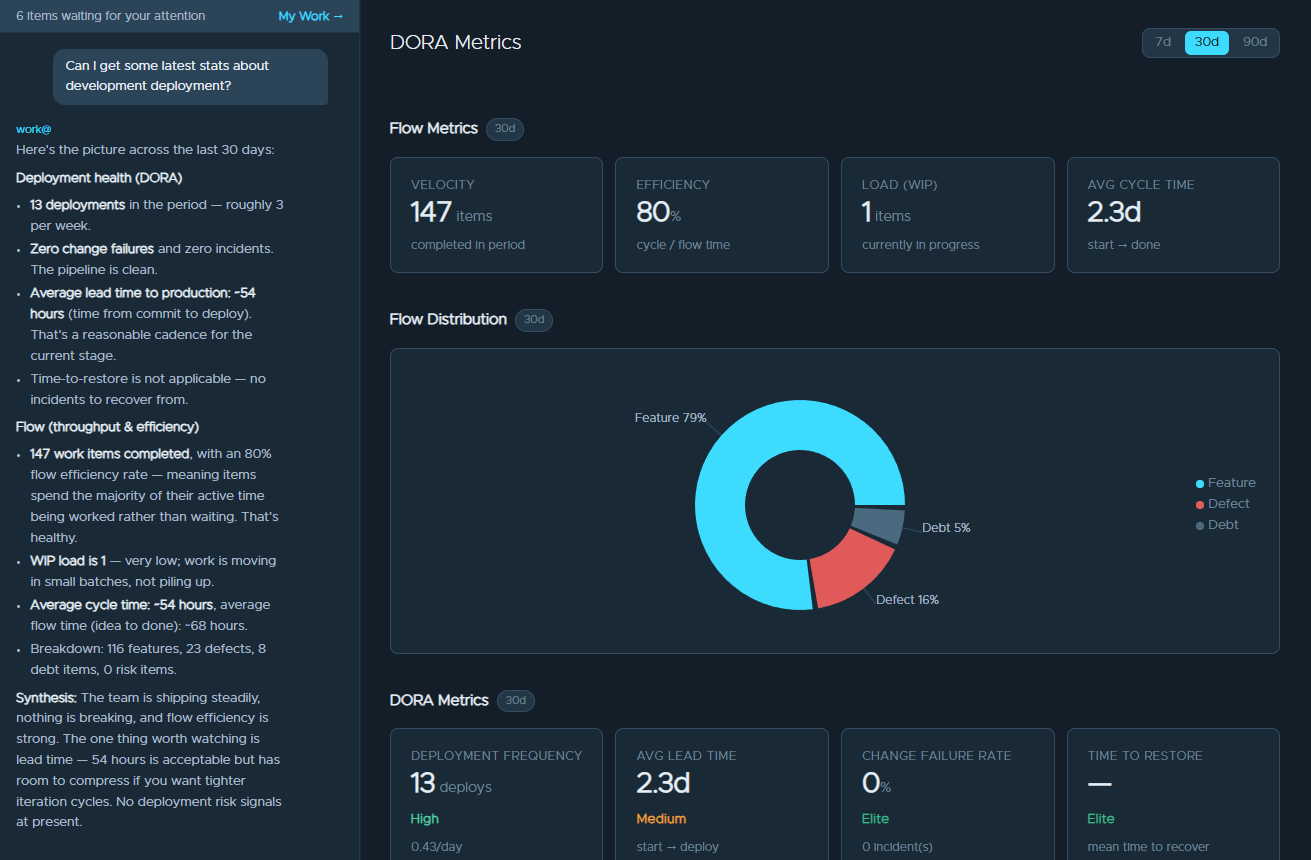Click the 'Elite' rating under Change Failure Rate
Image resolution: width=1311 pixels, height=860 pixels.
click(x=875, y=818)
